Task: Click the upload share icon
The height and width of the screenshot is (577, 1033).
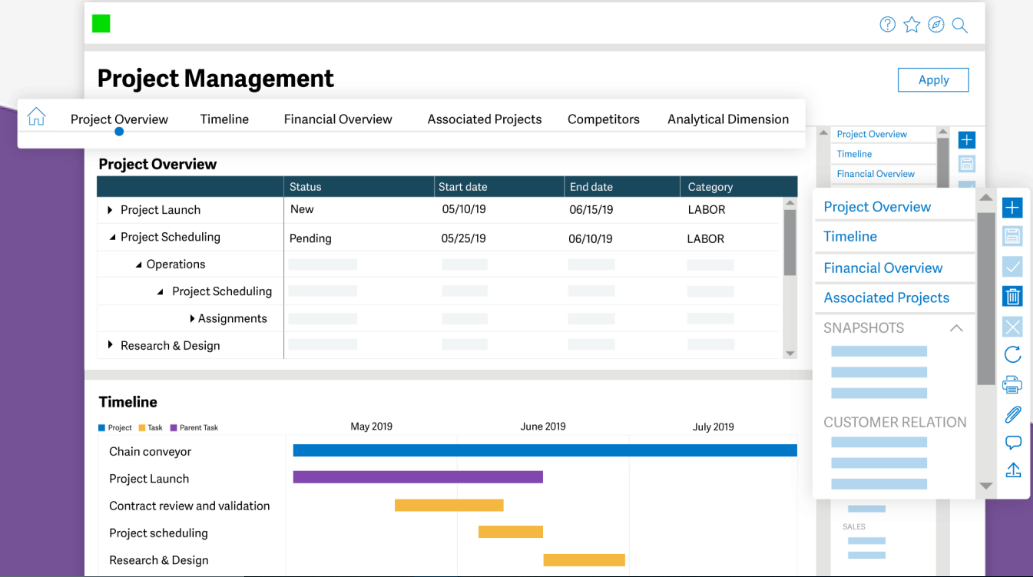Action: 1012,470
